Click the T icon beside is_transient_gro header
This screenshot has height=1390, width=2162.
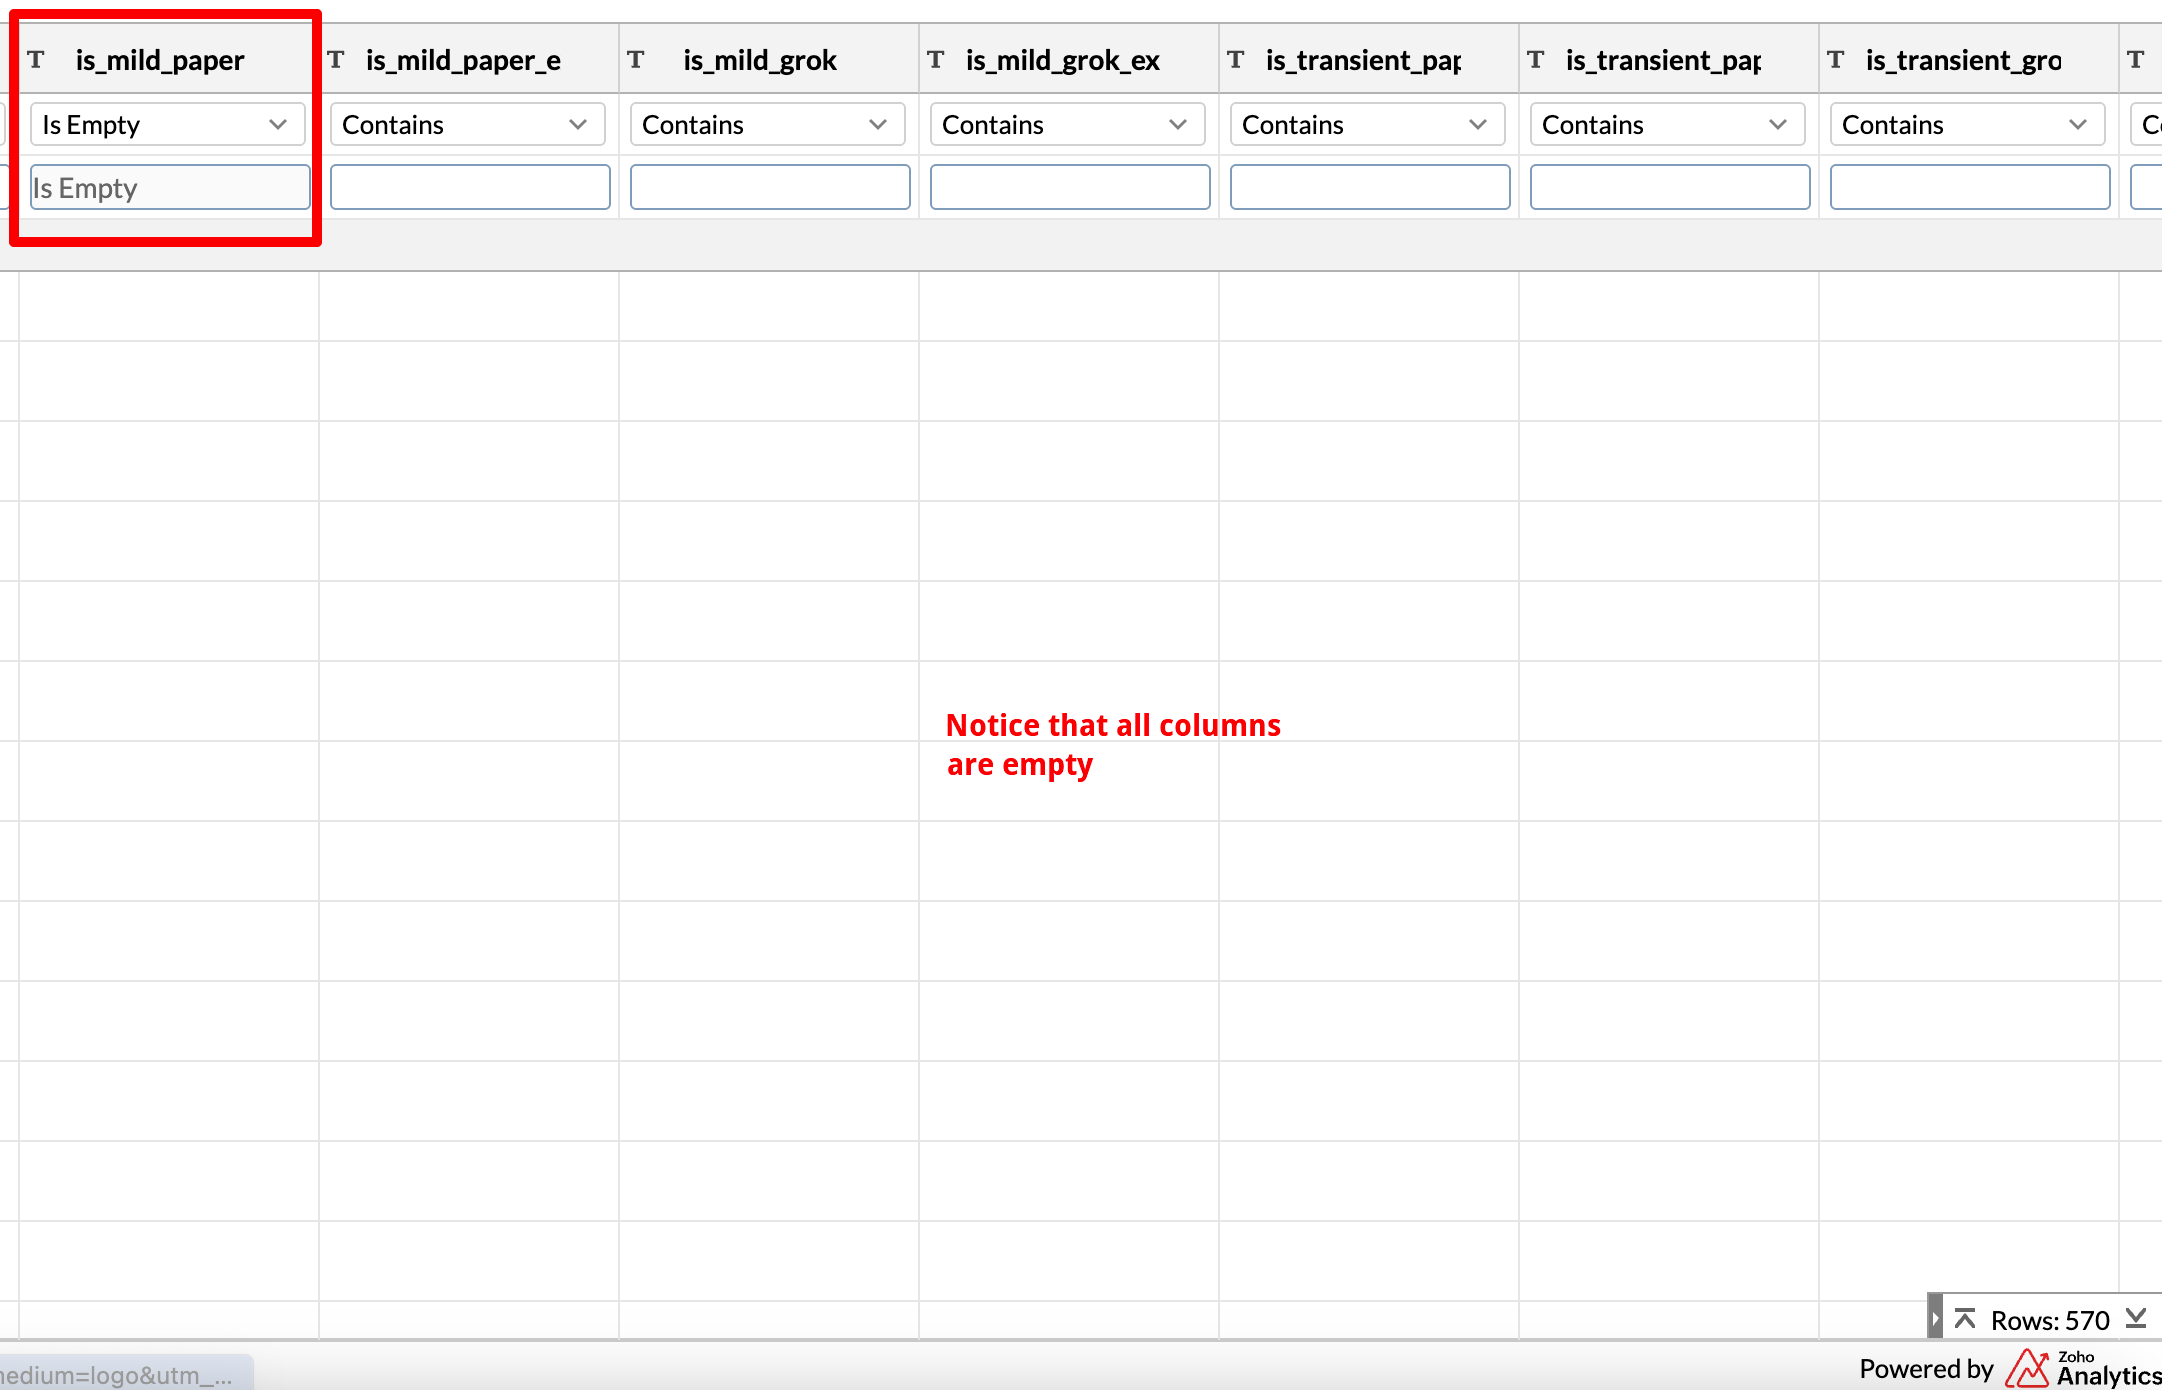pyautogui.click(x=1836, y=60)
